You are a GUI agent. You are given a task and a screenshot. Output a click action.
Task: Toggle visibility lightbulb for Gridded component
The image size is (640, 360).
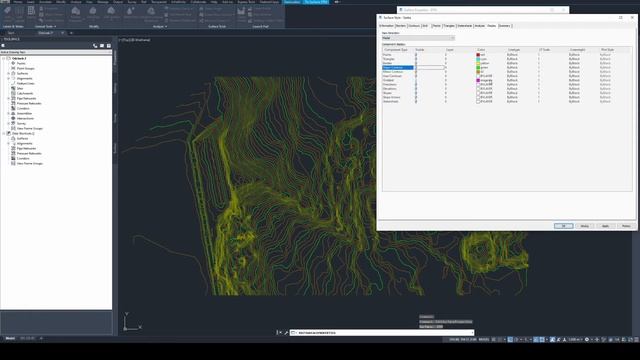click(x=416, y=80)
